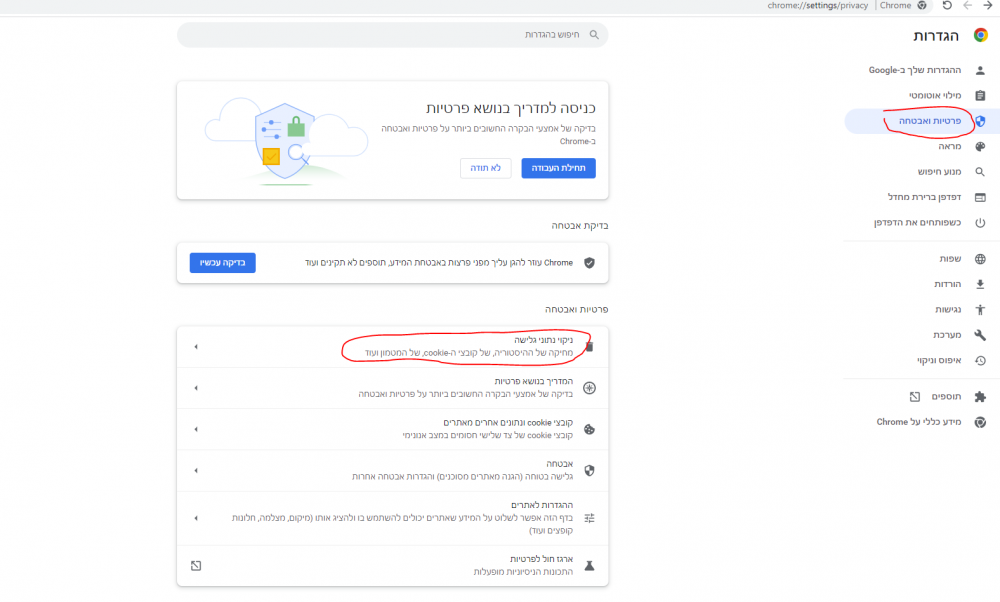
Task: Open external link icon in ארגז חול row
Action: click(x=196, y=566)
